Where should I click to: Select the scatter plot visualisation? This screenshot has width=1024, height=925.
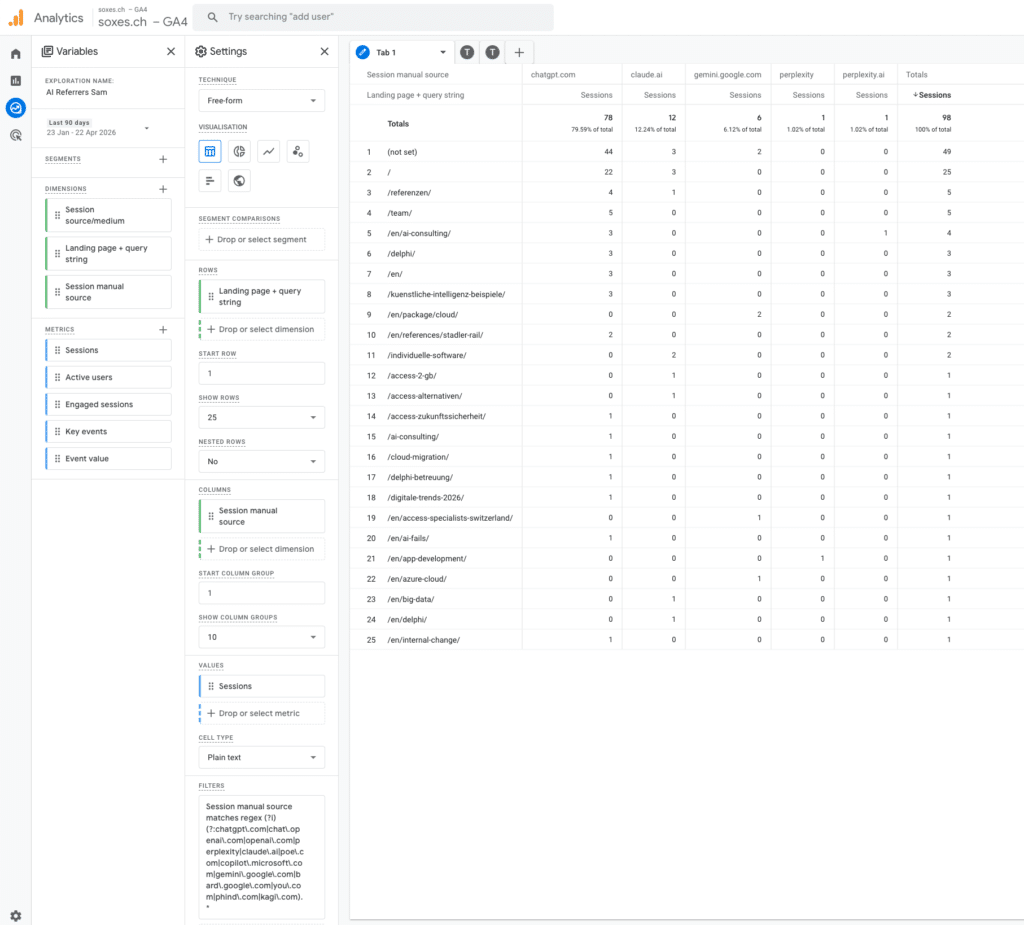[x=297, y=151]
